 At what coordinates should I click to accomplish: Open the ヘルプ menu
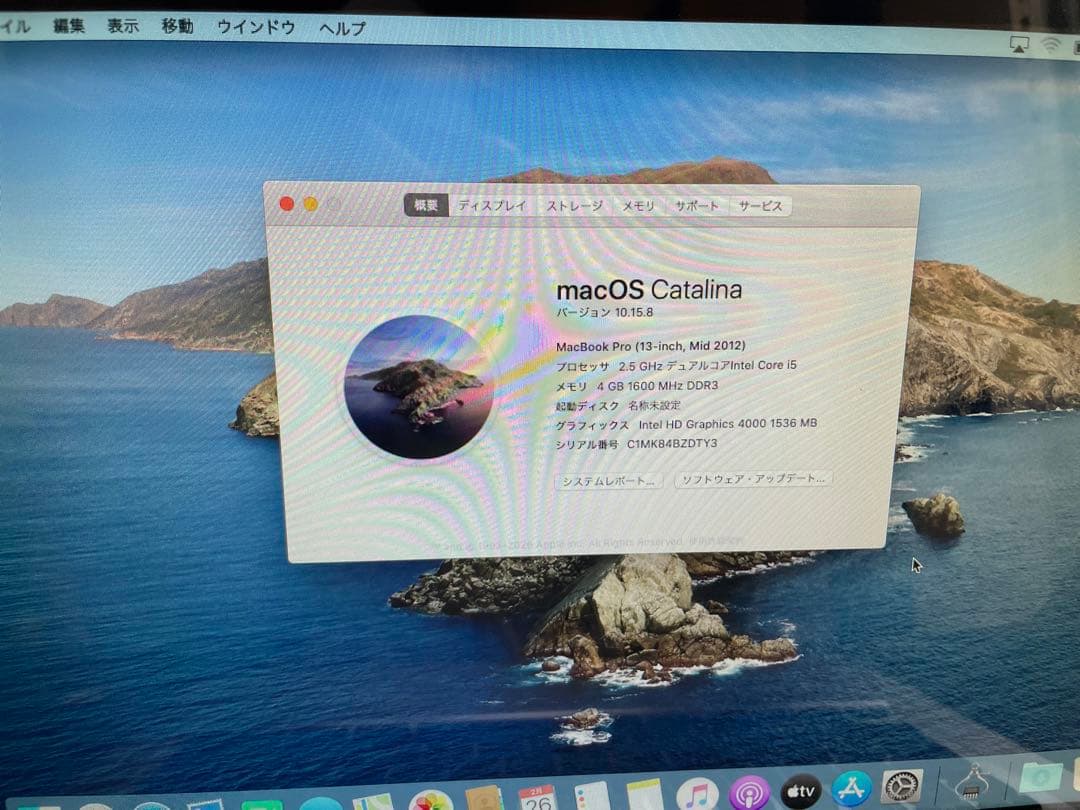click(x=342, y=28)
